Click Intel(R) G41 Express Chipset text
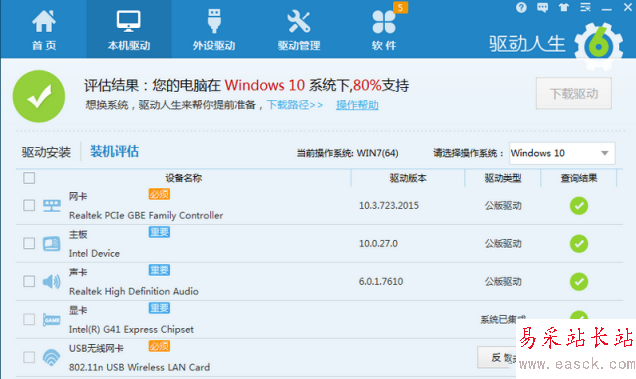Viewport: 636px width, 379px height. click(x=131, y=329)
